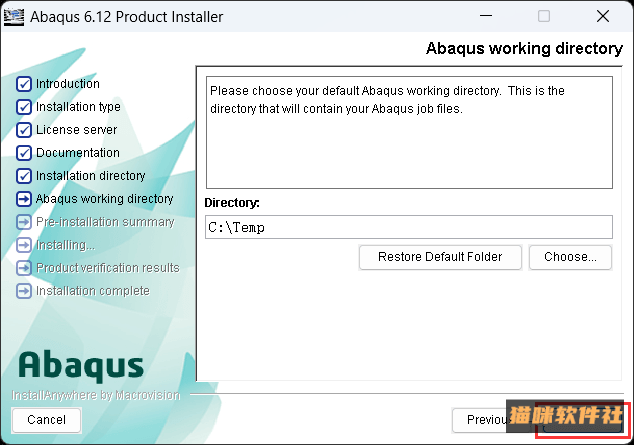Minimize the installer window

tap(486, 16)
